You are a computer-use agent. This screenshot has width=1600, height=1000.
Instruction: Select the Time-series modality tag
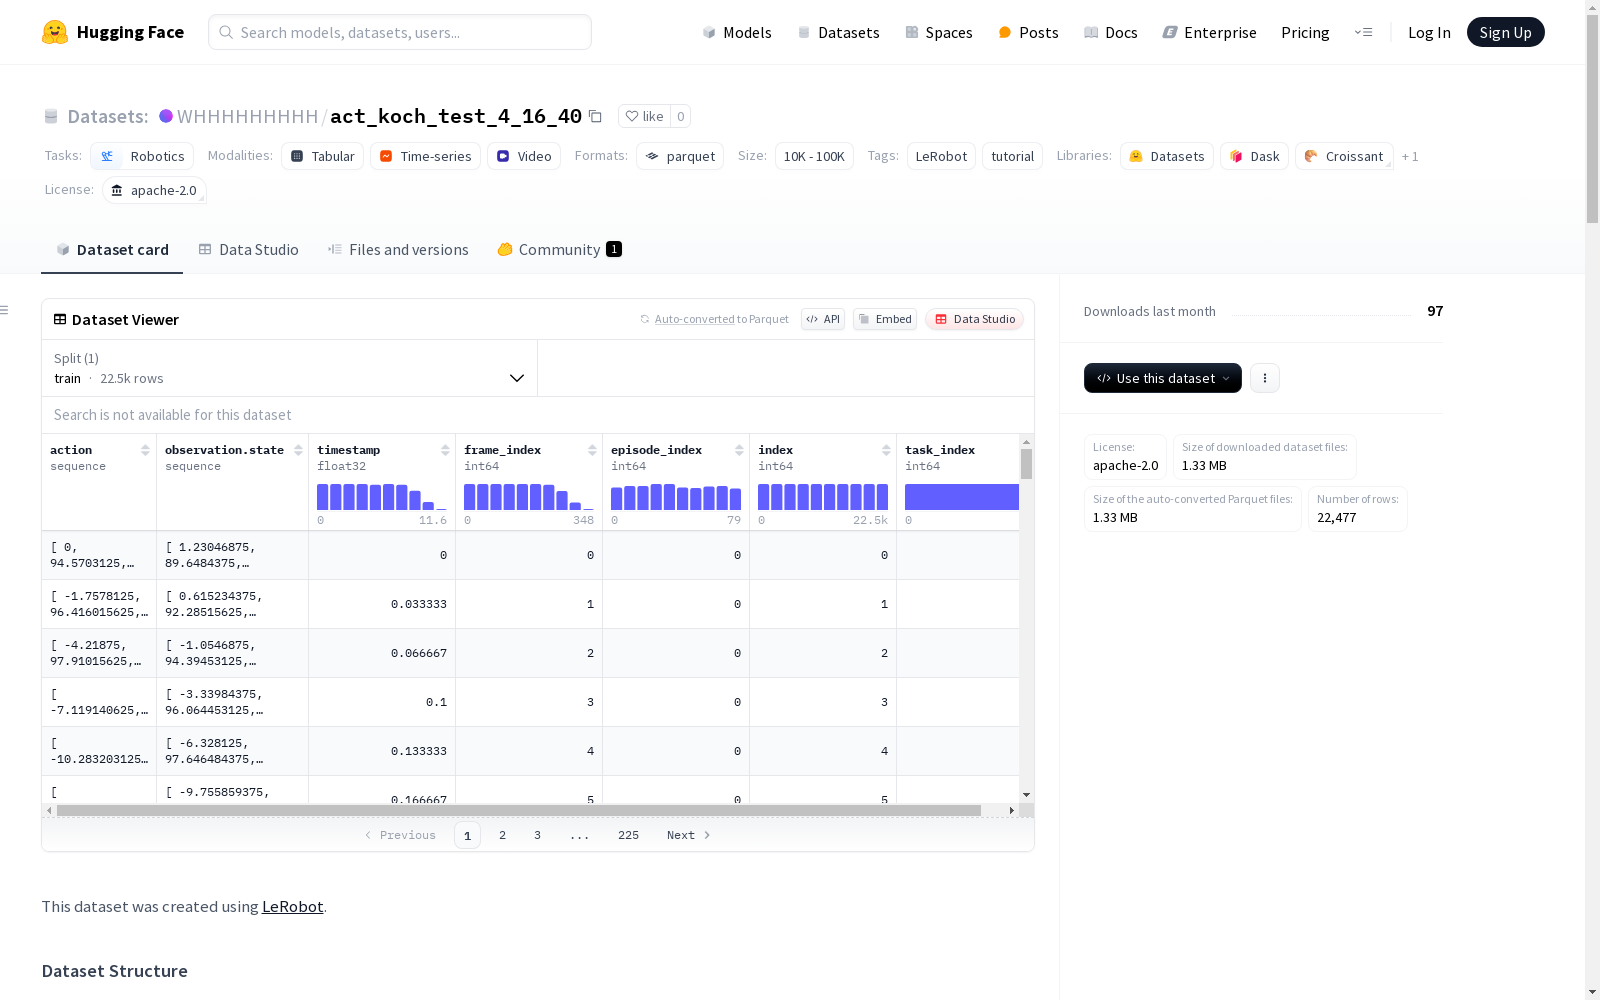(425, 156)
